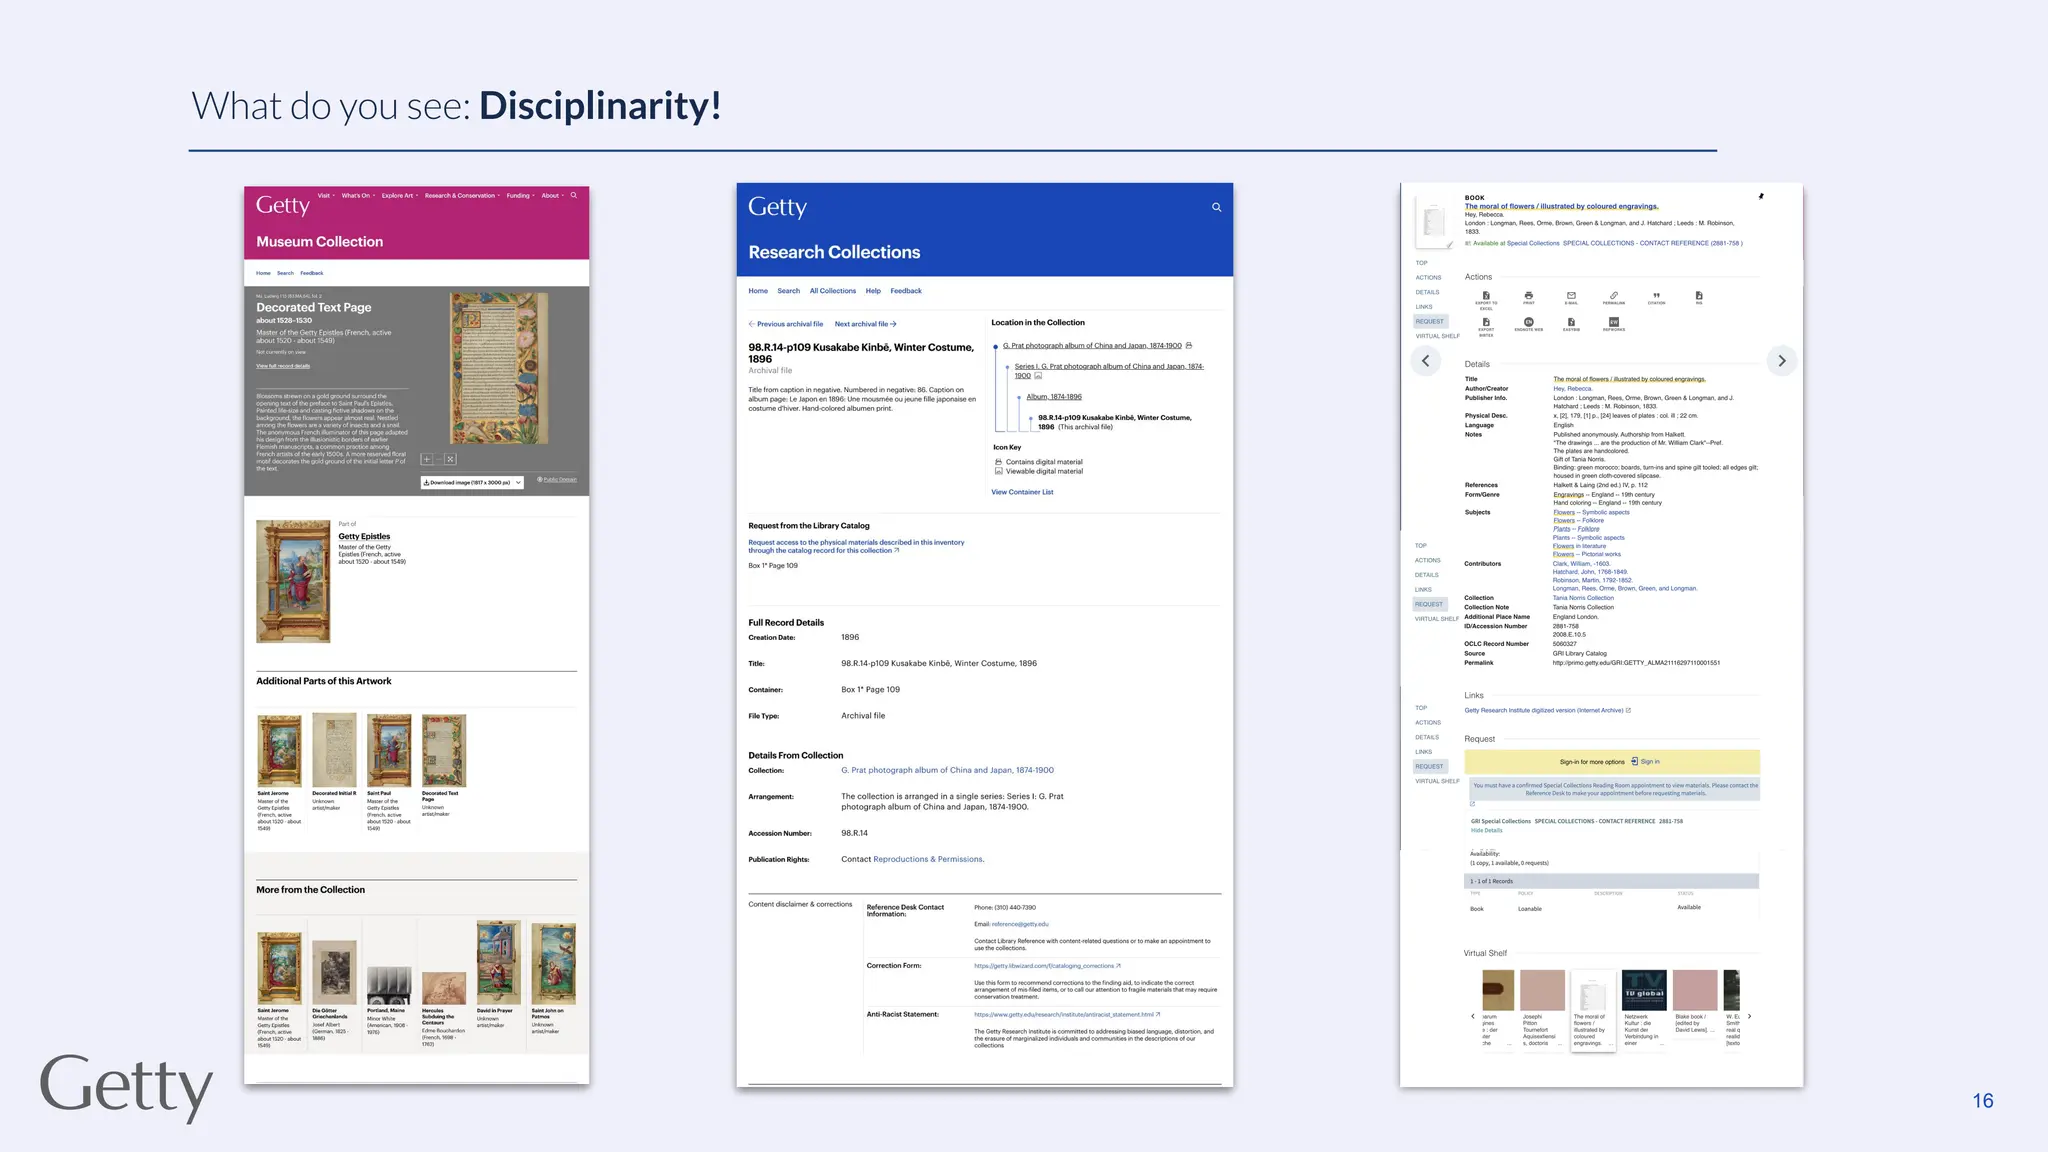This screenshot has height=1152, width=2048.
Task: Zoom in on Decorated Text Page image
Action: [427, 459]
